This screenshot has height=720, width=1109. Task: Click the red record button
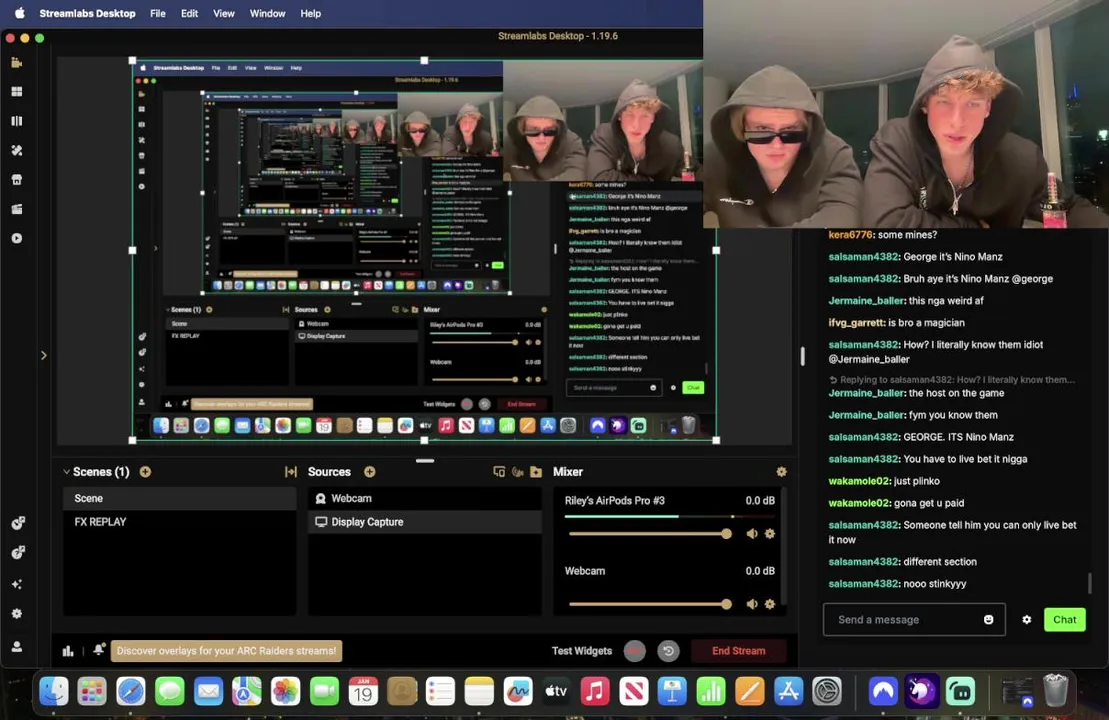(x=634, y=651)
